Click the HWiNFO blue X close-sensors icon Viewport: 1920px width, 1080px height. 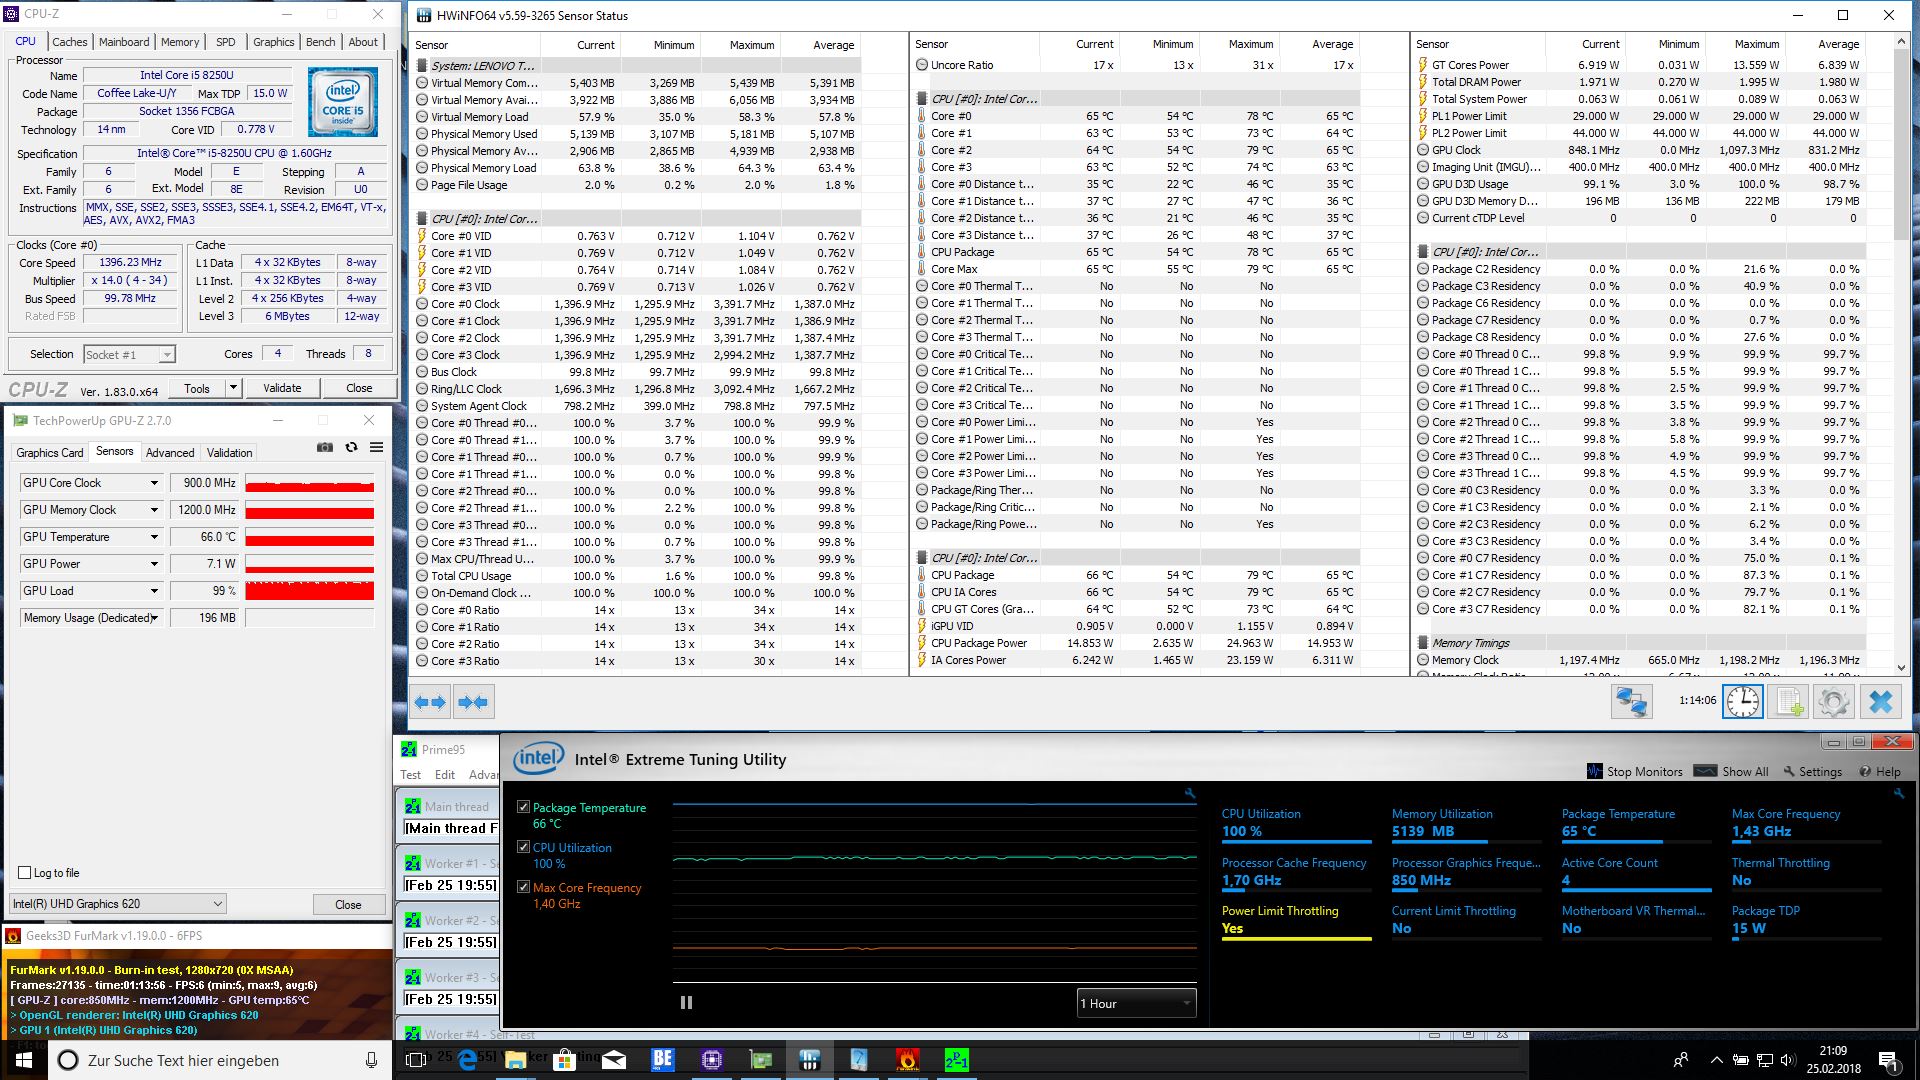tap(1880, 702)
